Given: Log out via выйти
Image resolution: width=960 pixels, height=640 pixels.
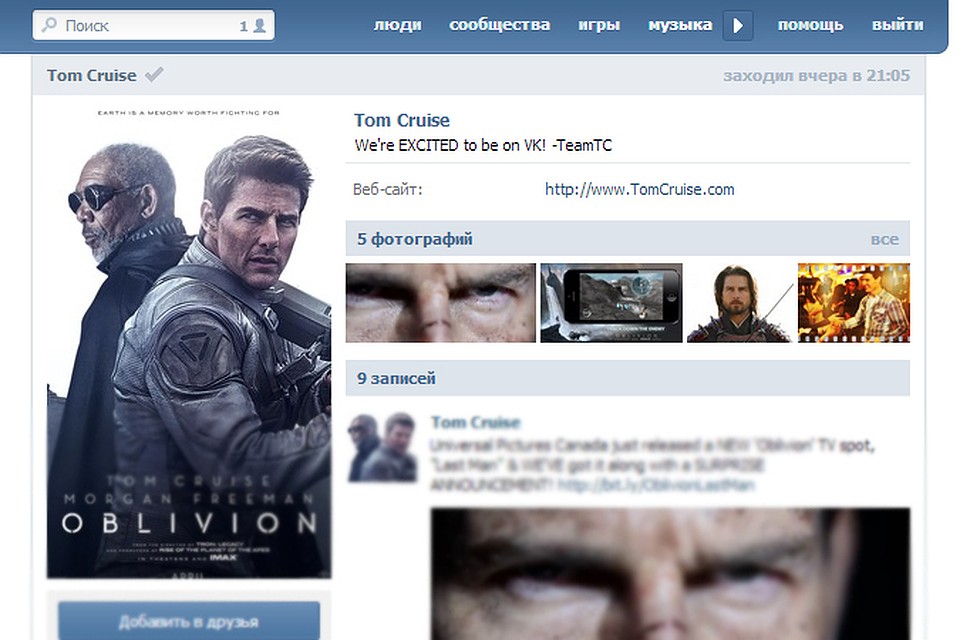Looking at the screenshot, I should point(898,25).
